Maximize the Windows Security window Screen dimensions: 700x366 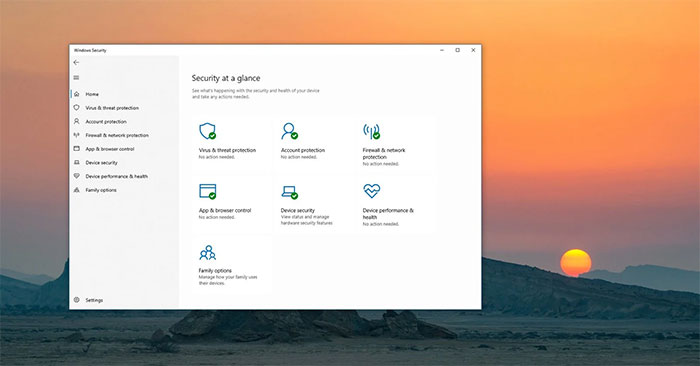point(458,50)
